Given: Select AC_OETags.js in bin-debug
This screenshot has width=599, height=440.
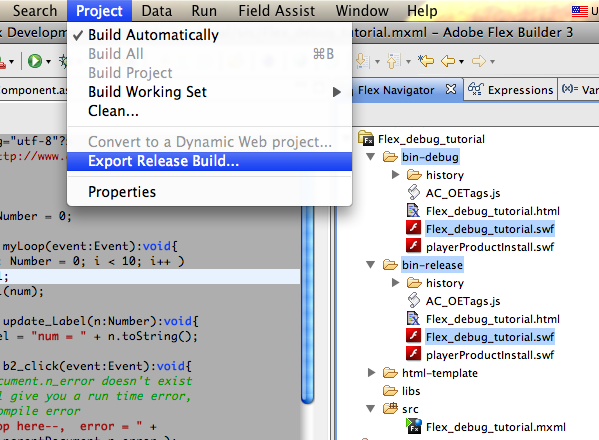Looking at the screenshot, I should [463, 193].
